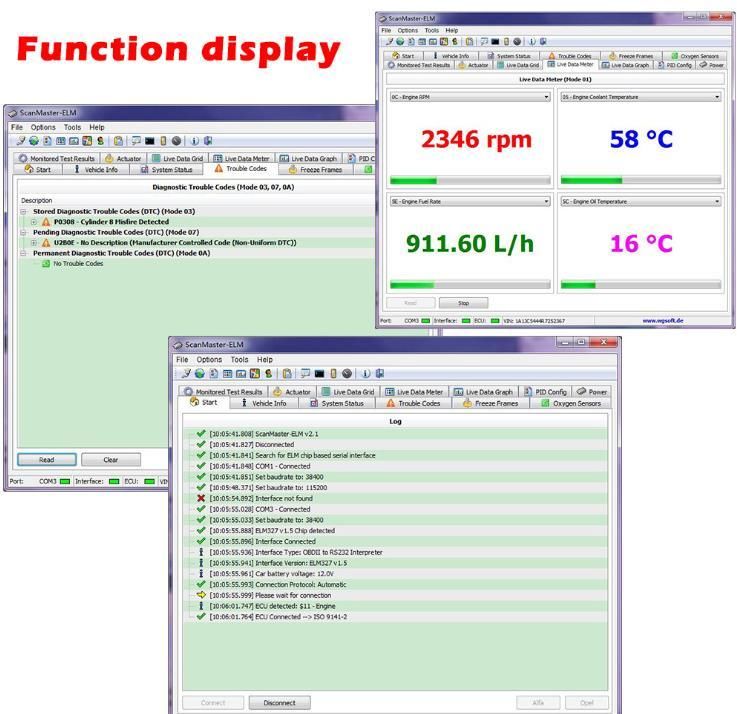Open the www.wgsoft.de link in status bar
Image resolution: width=737 pixels, height=714 pixels.
point(664,321)
